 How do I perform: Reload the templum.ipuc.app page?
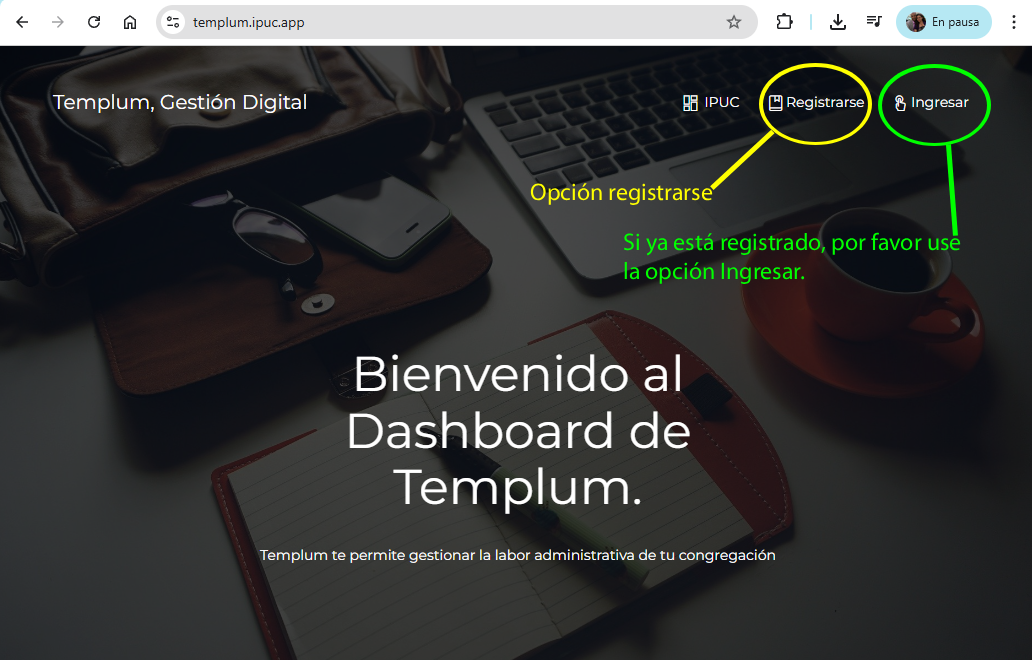(x=94, y=22)
